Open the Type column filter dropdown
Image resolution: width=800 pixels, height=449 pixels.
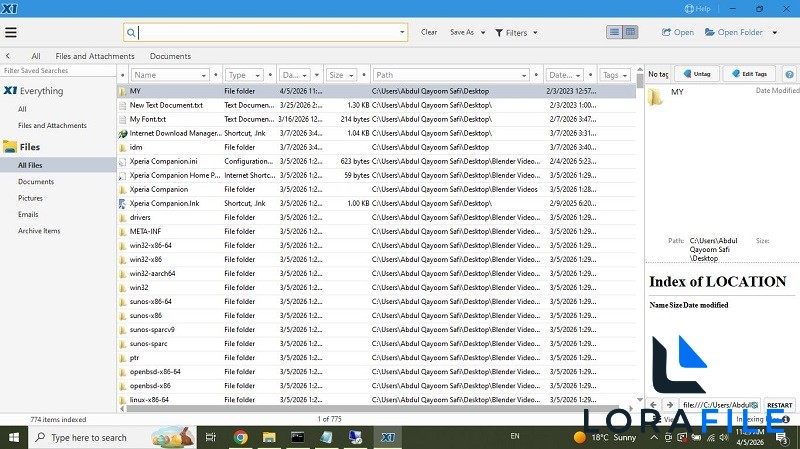pos(258,76)
